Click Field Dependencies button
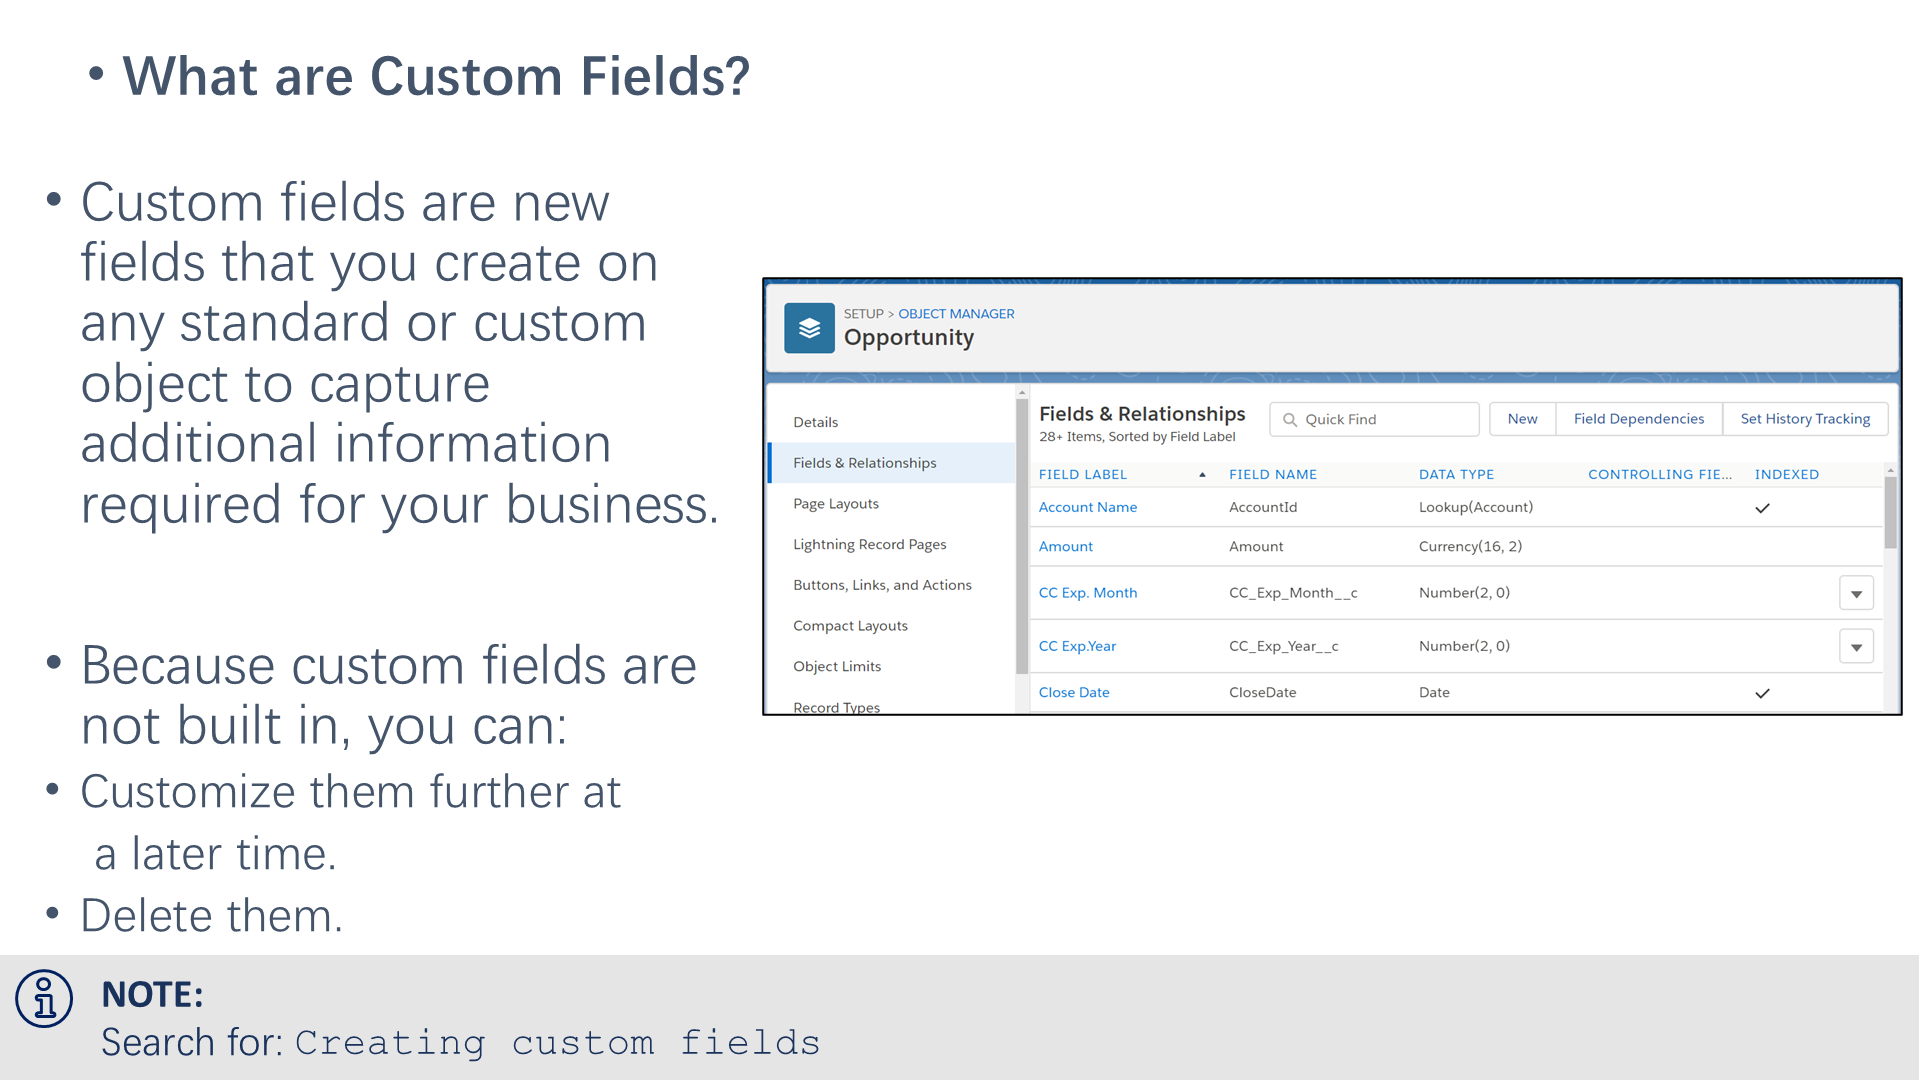The width and height of the screenshot is (1920, 1080). tap(1639, 419)
